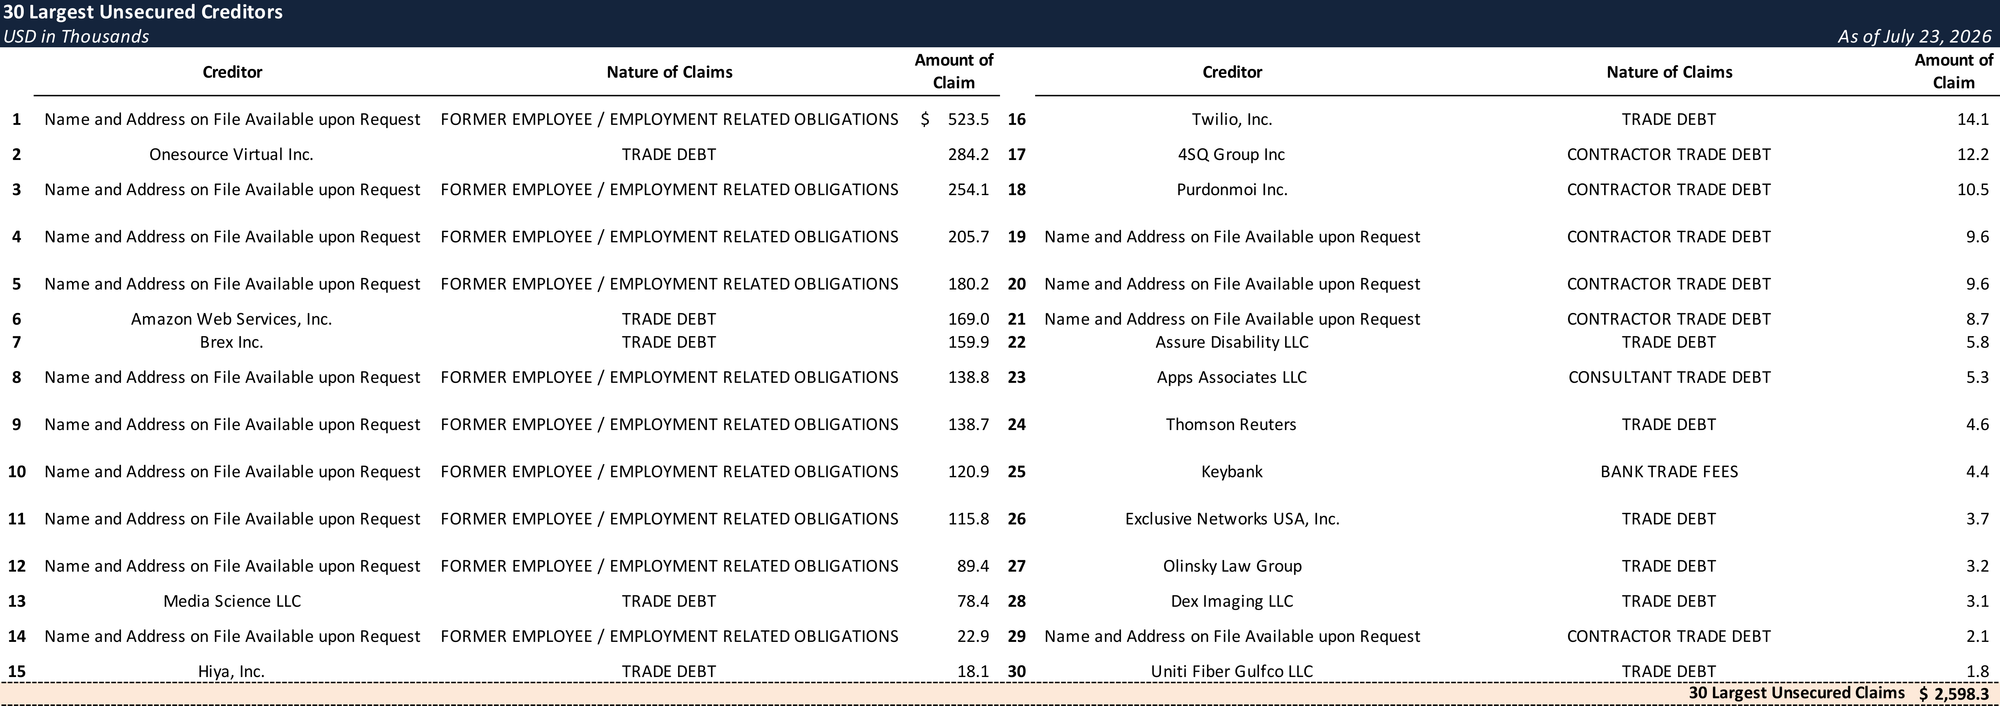
Task: Select the Thomson Reuters creditor cell
Action: [1231, 424]
